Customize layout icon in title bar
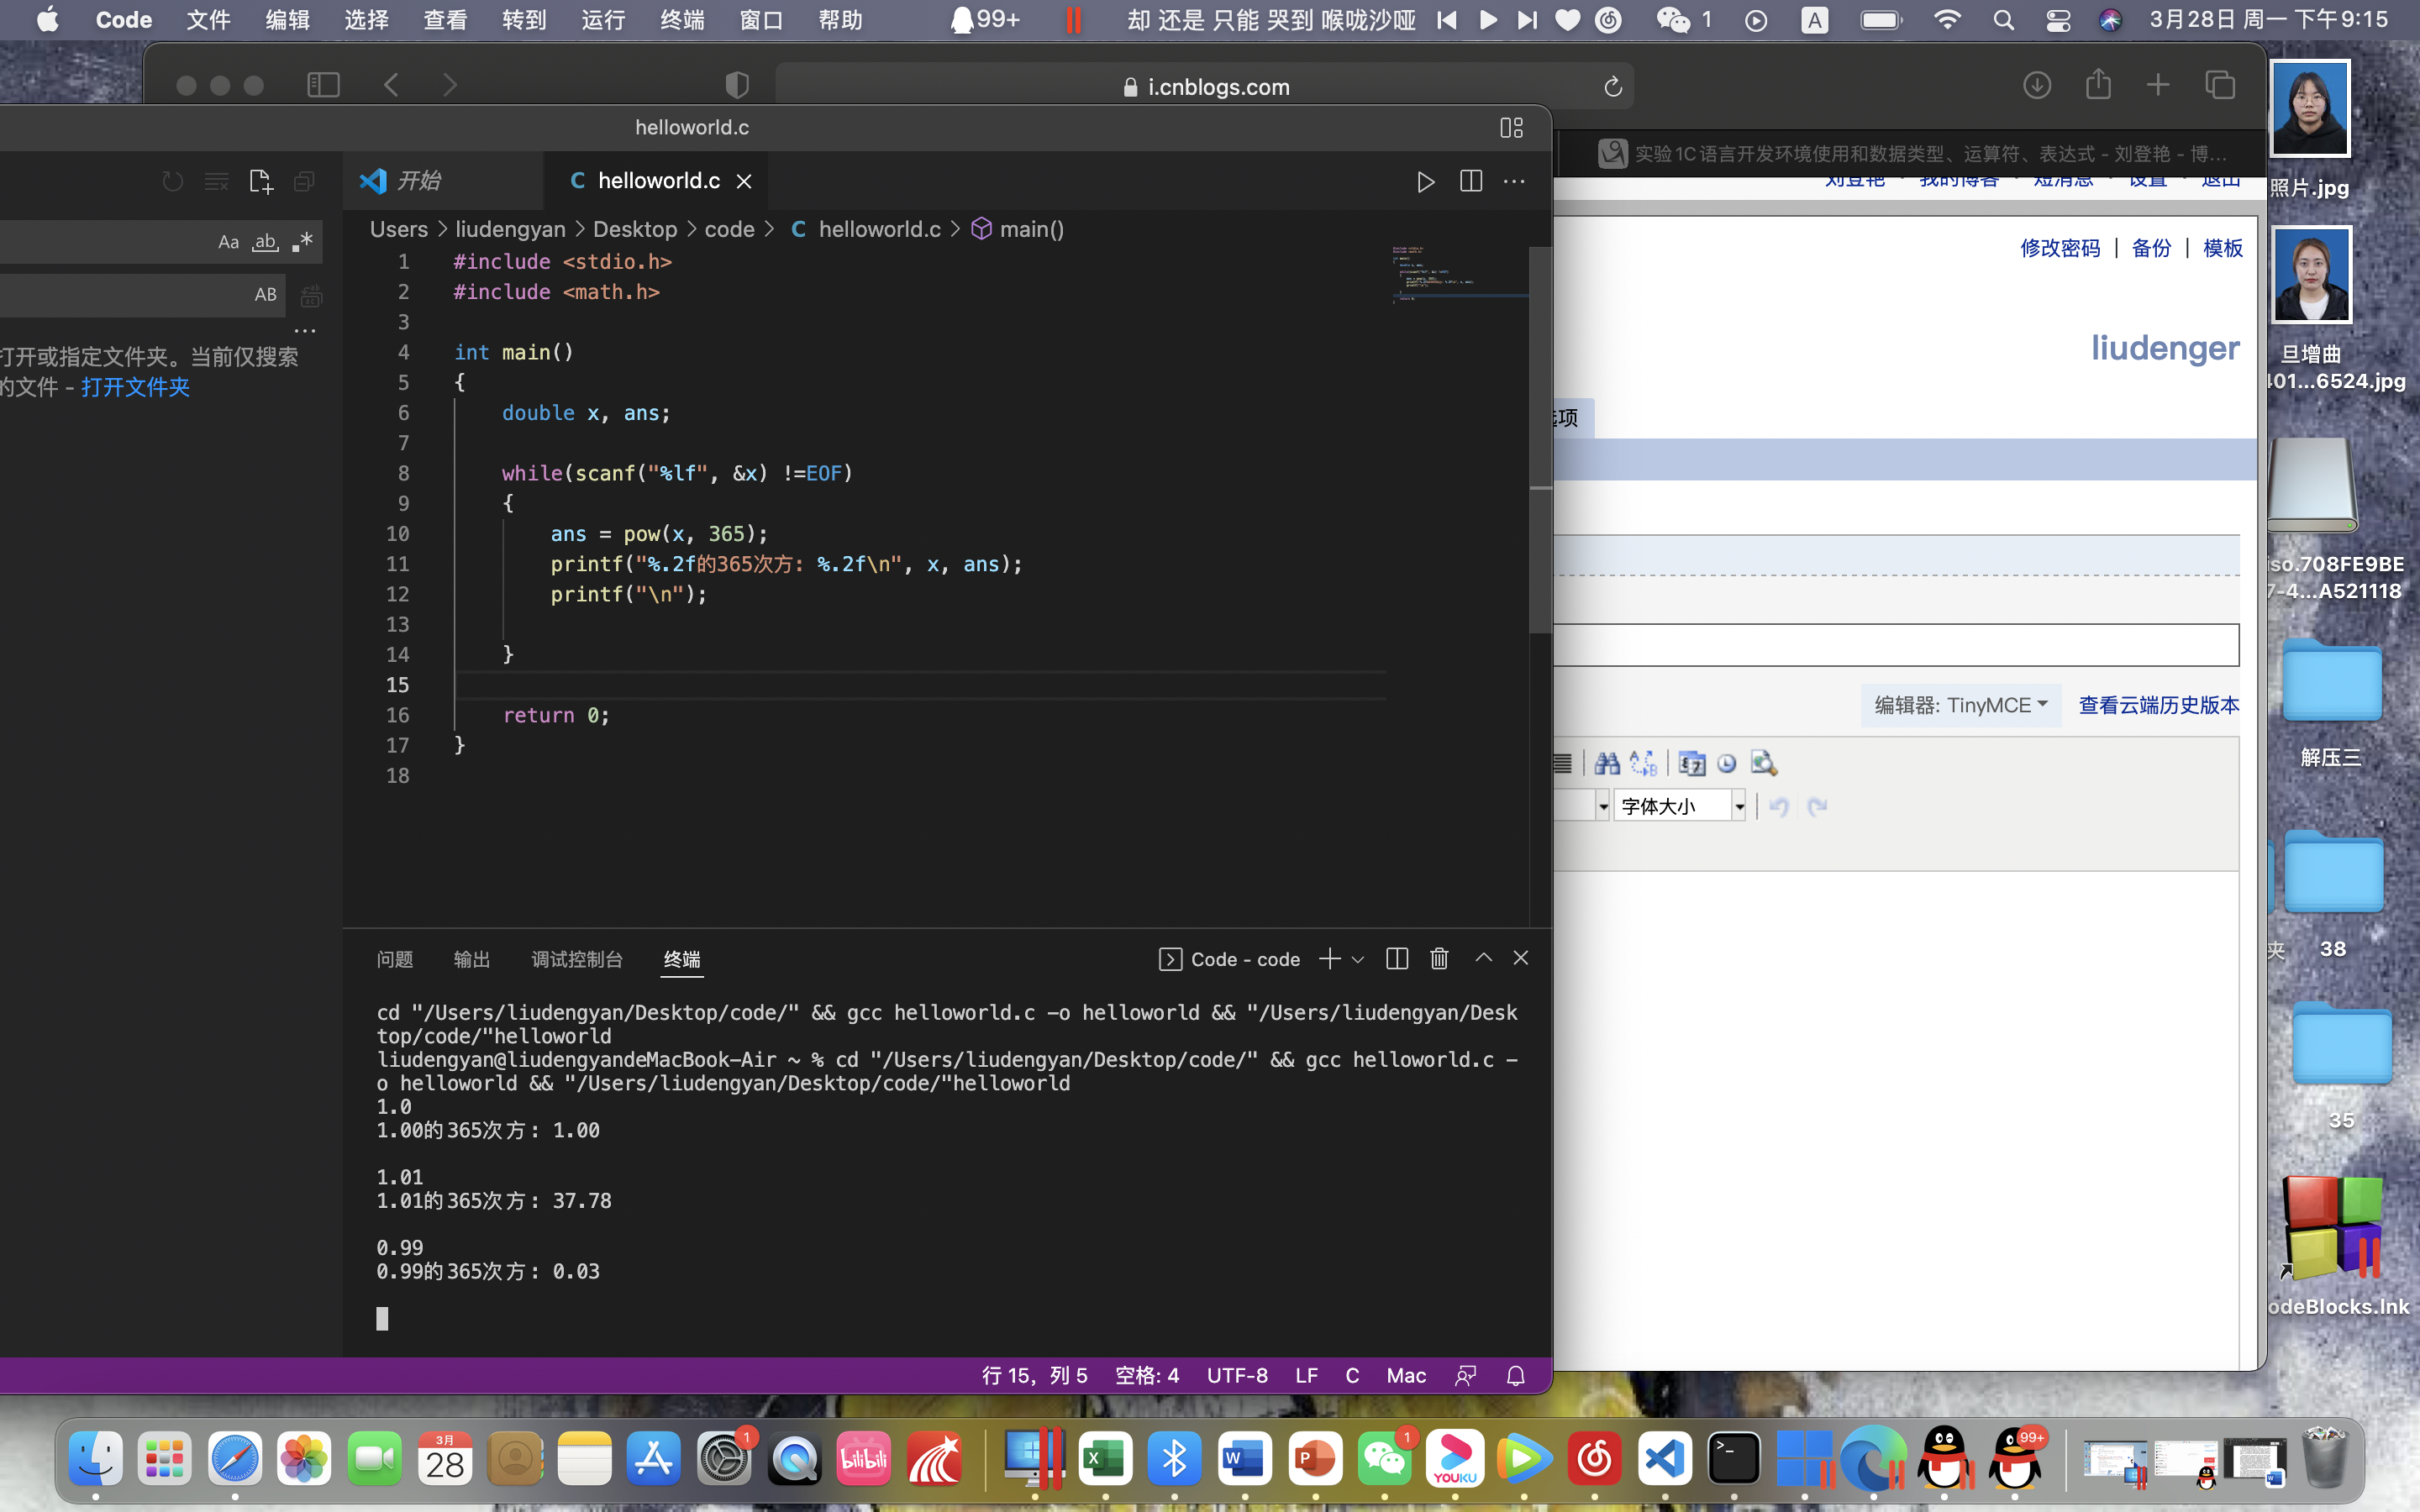Image resolution: width=2420 pixels, height=1512 pixels. [1511, 127]
